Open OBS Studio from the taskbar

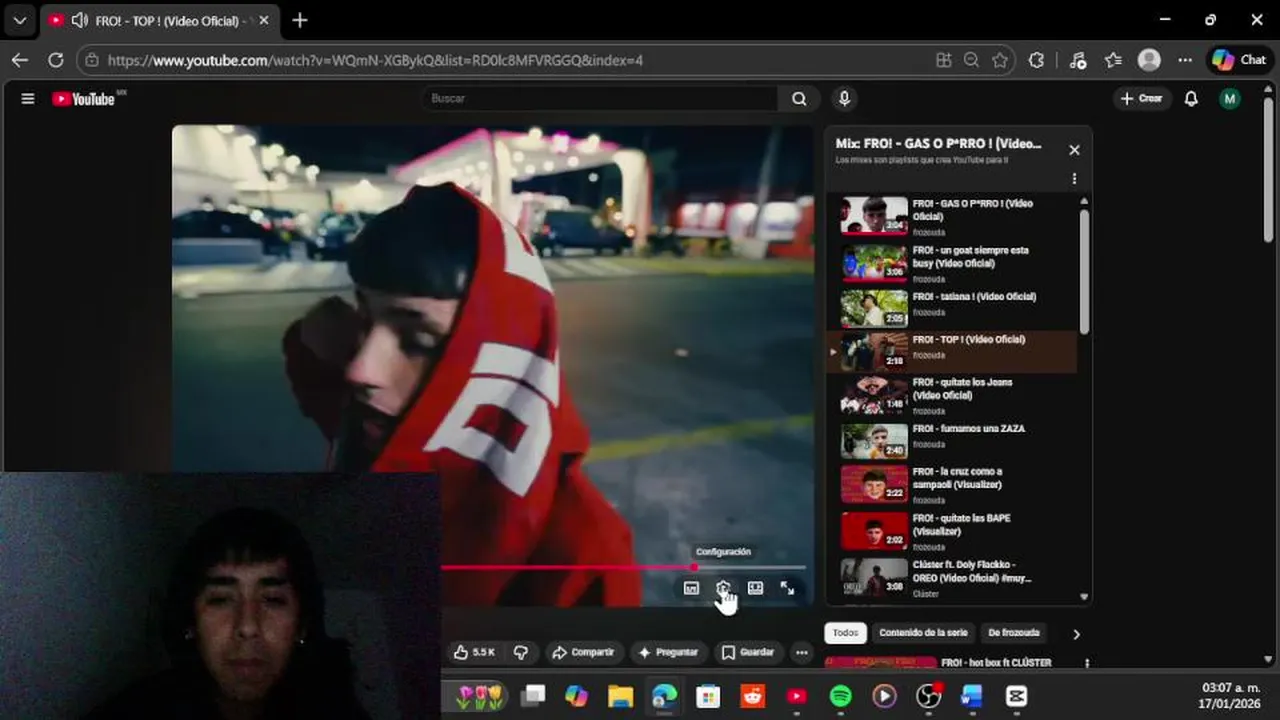[929, 696]
